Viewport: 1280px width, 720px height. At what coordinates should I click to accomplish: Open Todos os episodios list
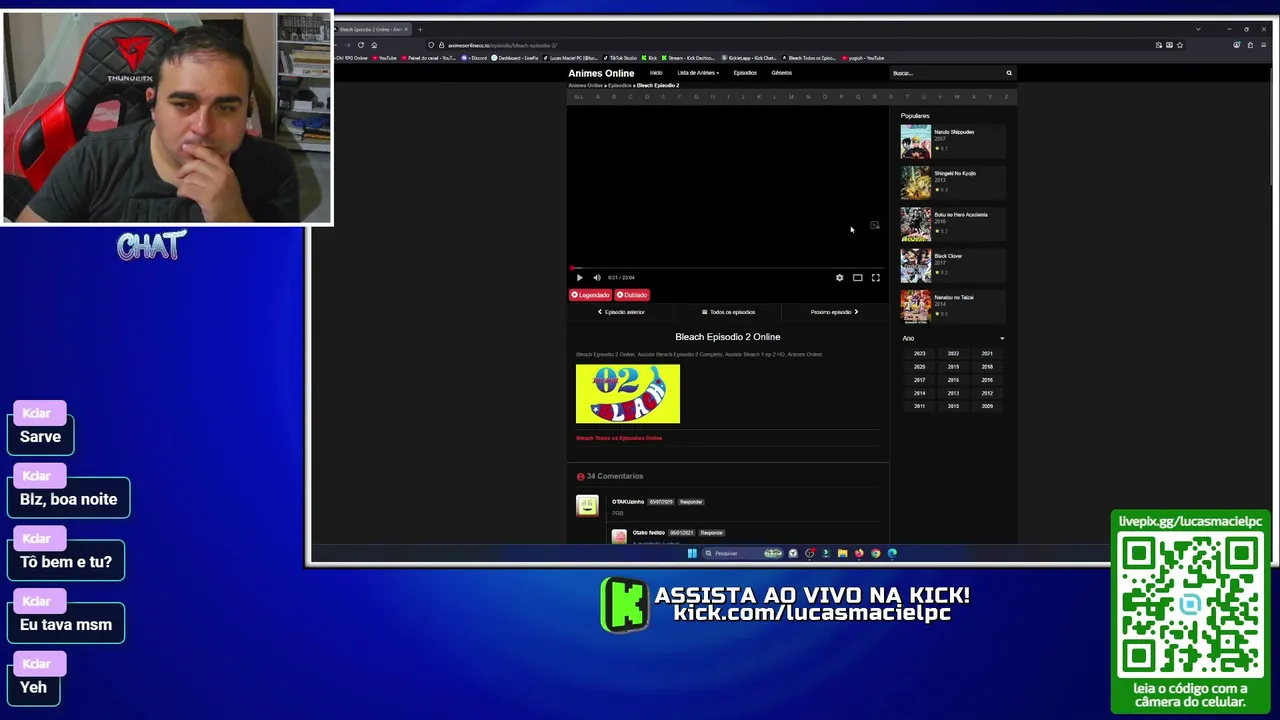tap(728, 312)
